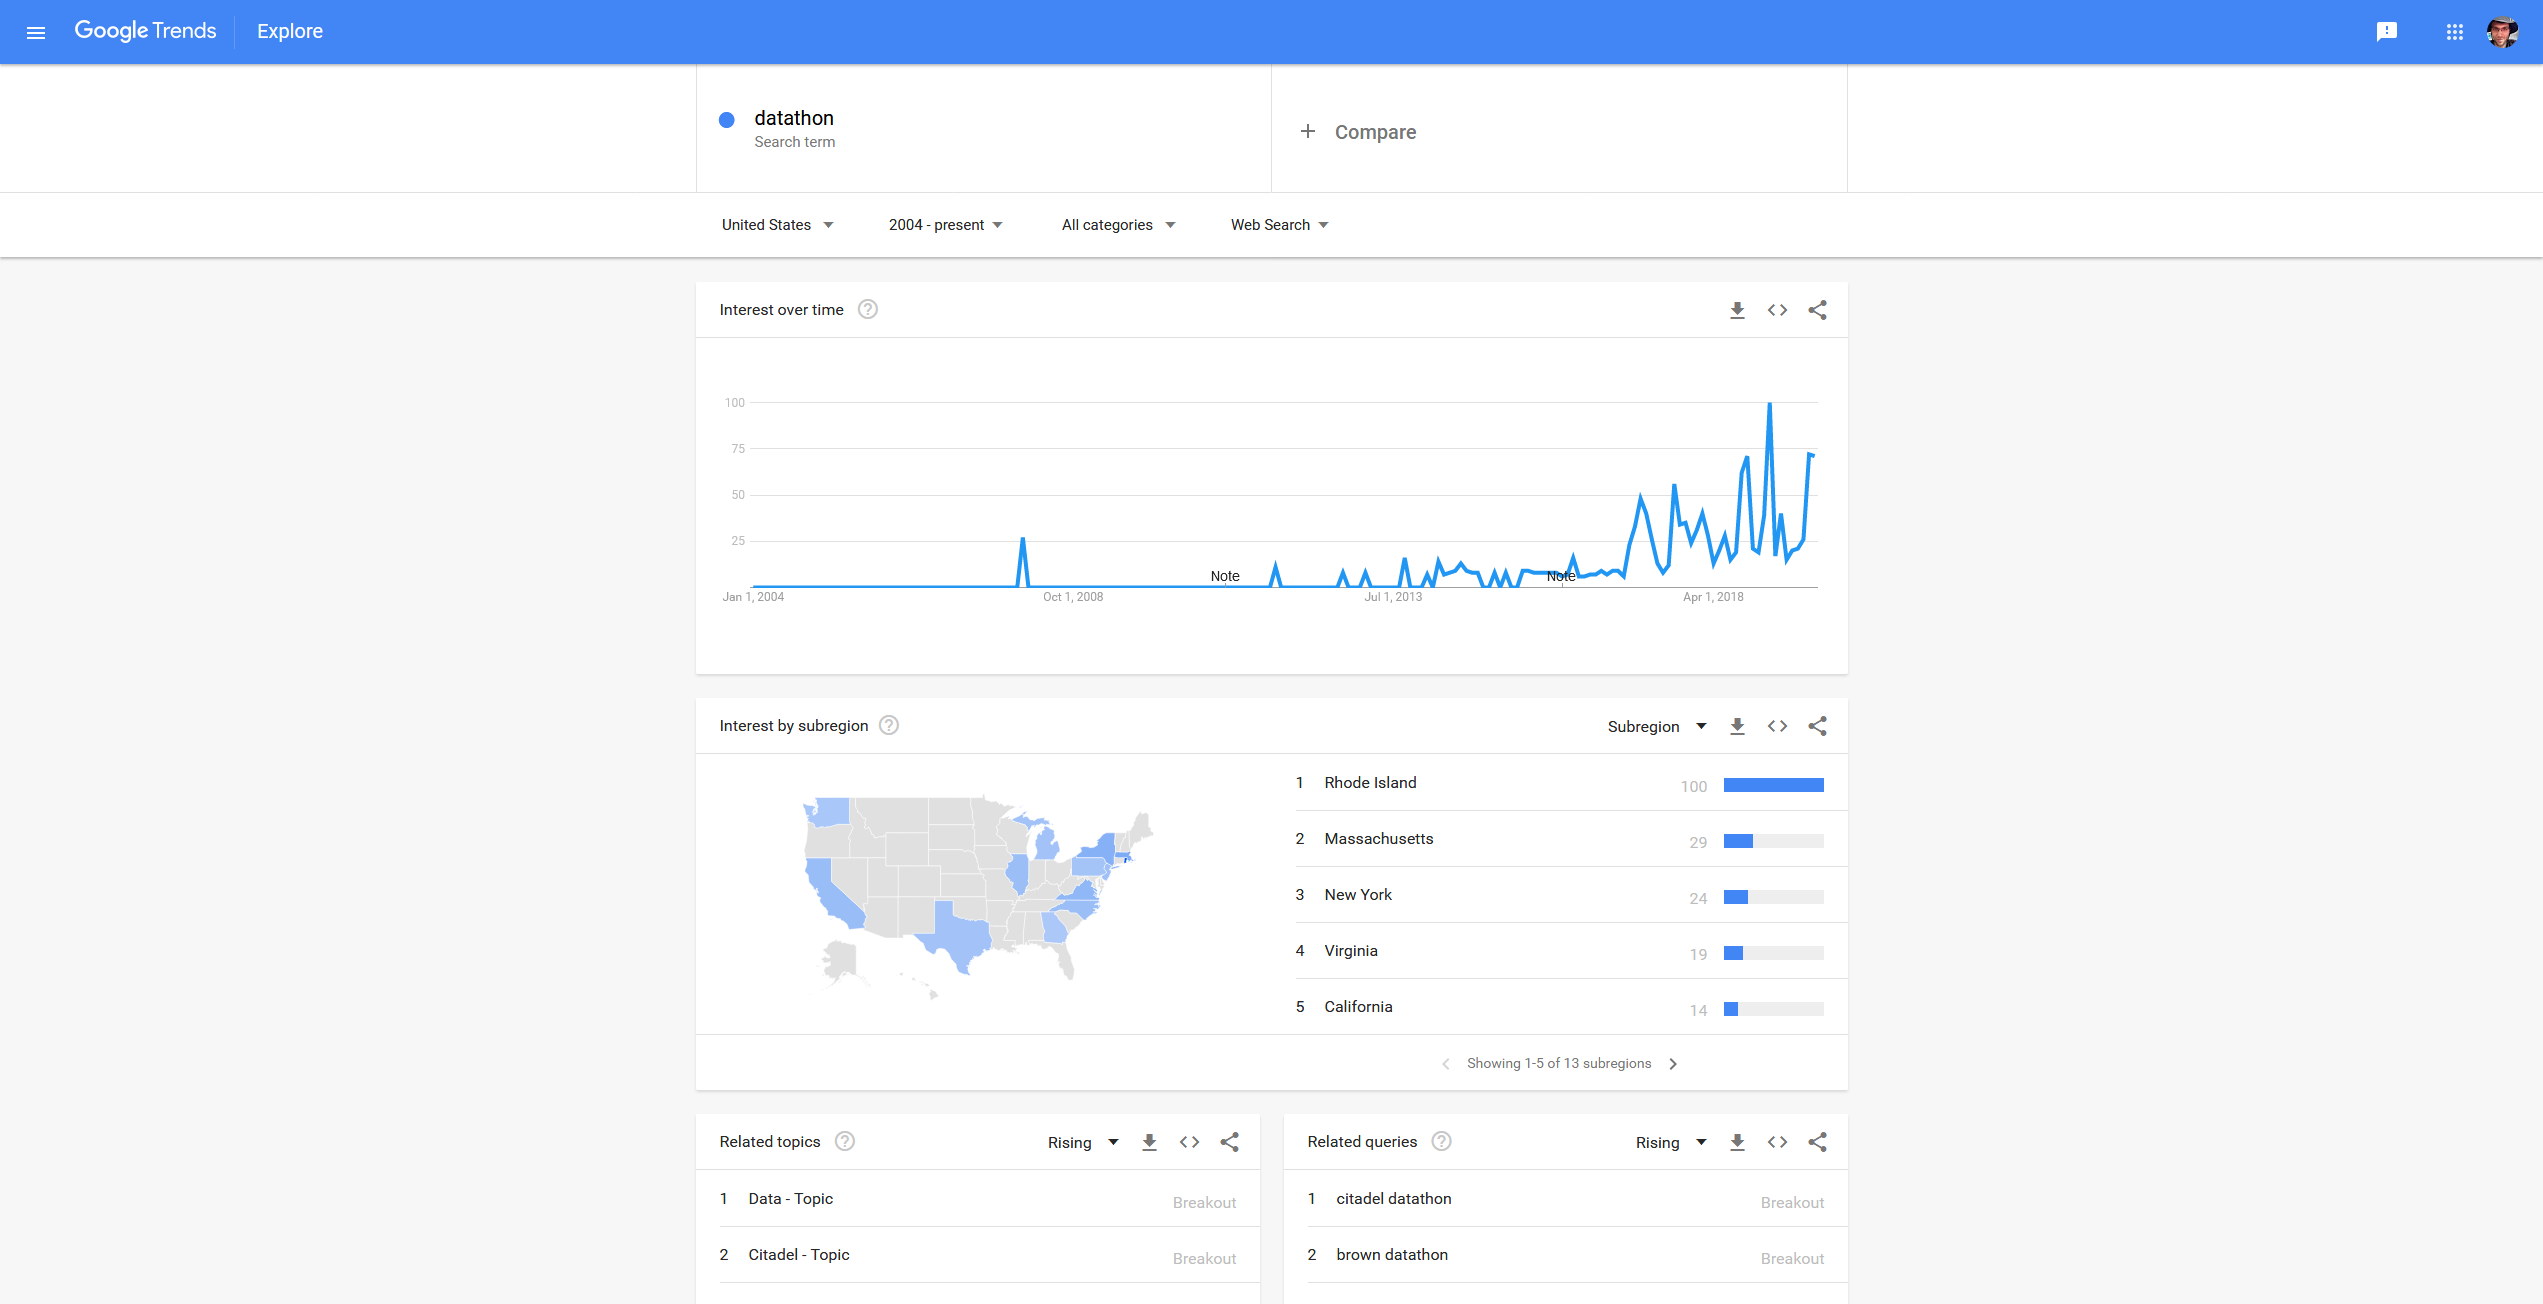Viewport: 2543px width, 1304px height.
Task: Click the embed code icon for Interest by subregion
Action: pyautogui.click(x=1775, y=725)
